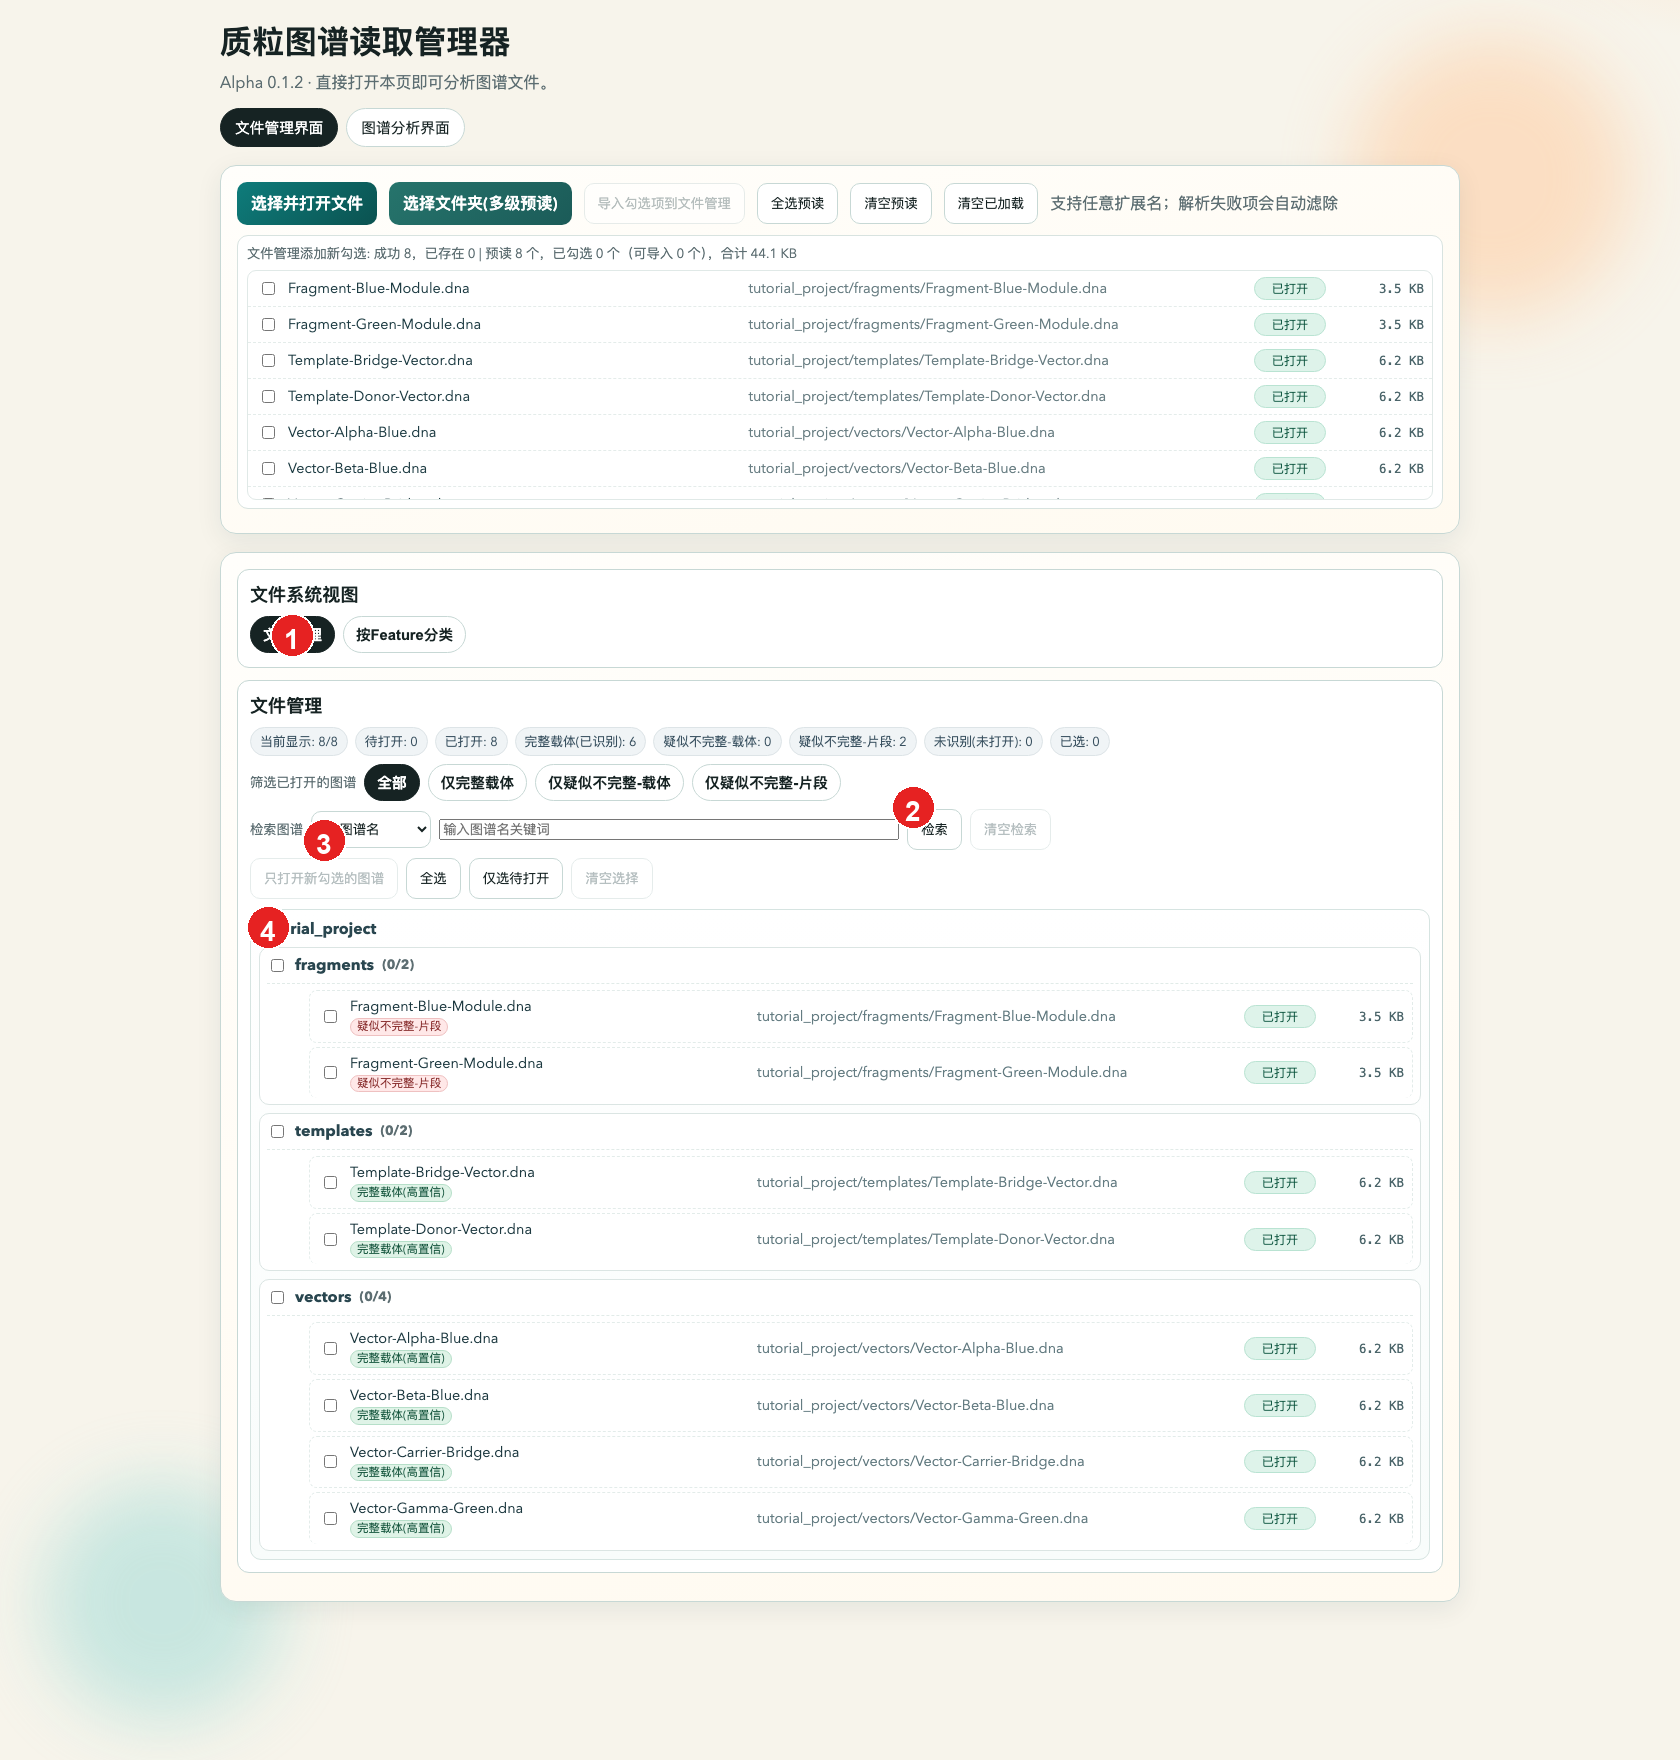Tick the vectors folder checkbox
This screenshot has height=1760, width=1680.
[x=278, y=1298]
